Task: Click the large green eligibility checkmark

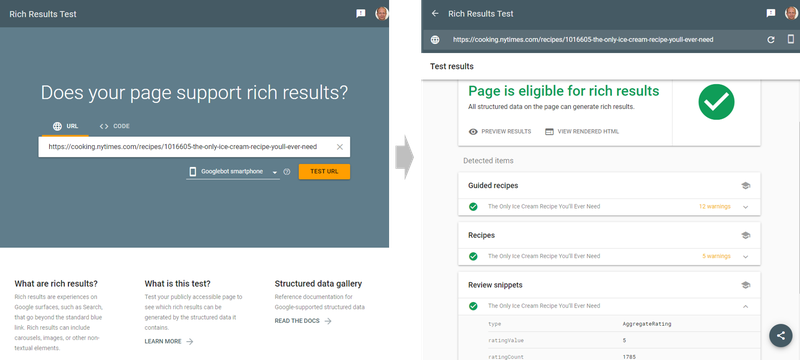Action: [x=716, y=102]
